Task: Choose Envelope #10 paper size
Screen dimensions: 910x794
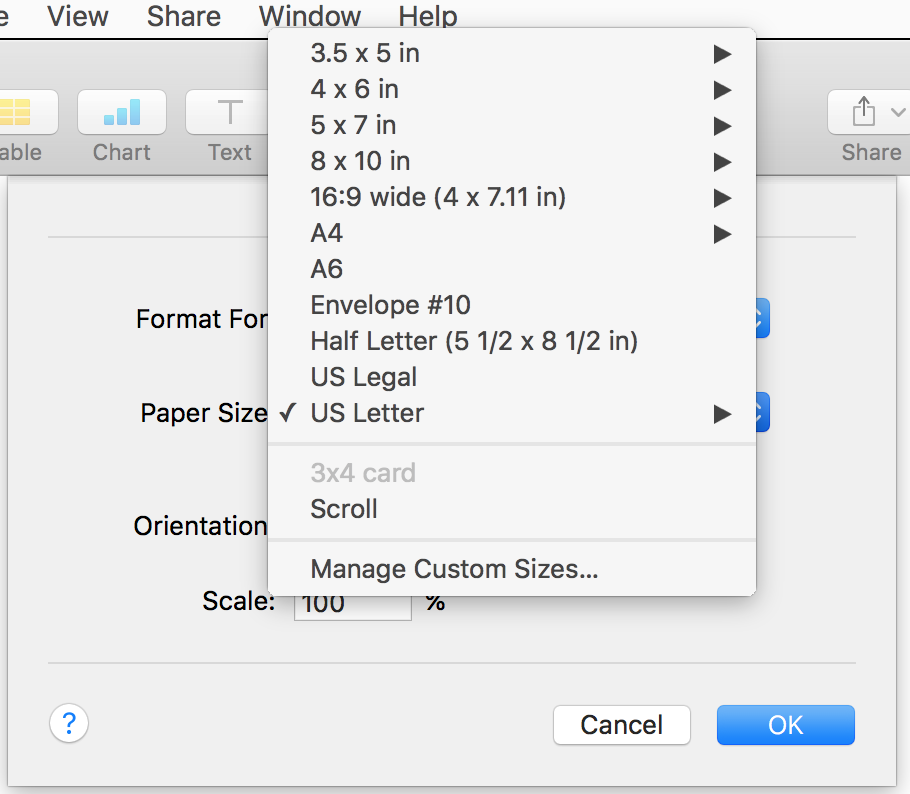Action: [x=391, y=305]
